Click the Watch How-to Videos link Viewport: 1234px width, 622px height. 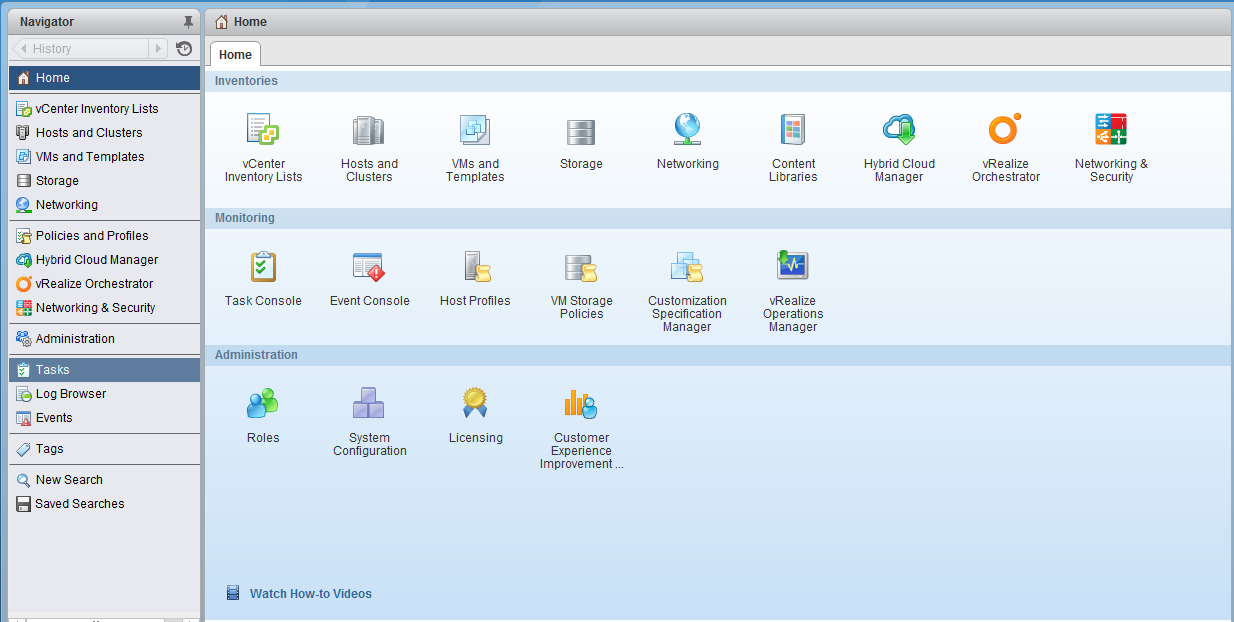coord(311,594)
